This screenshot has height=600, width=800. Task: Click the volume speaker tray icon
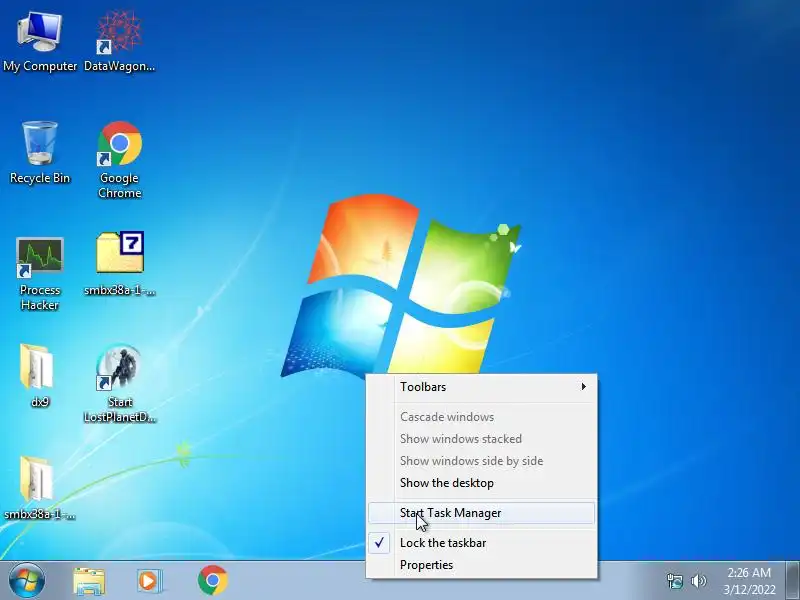pyautogui.click(x=698, y=581)
